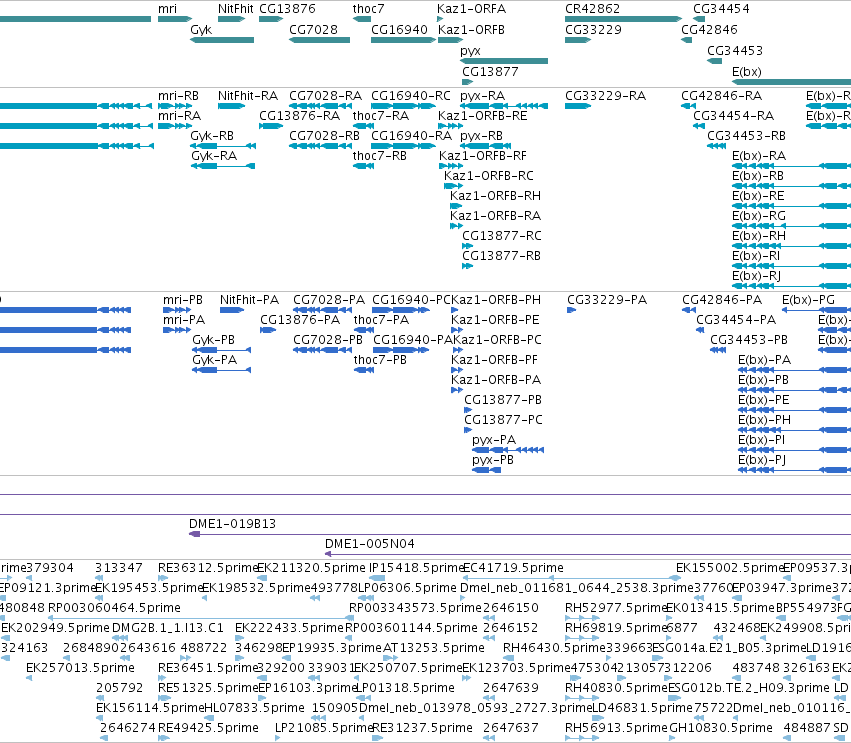Screen dimensions: 851x743
Task: Click transcript CG13876-RA
Action: 299,116
